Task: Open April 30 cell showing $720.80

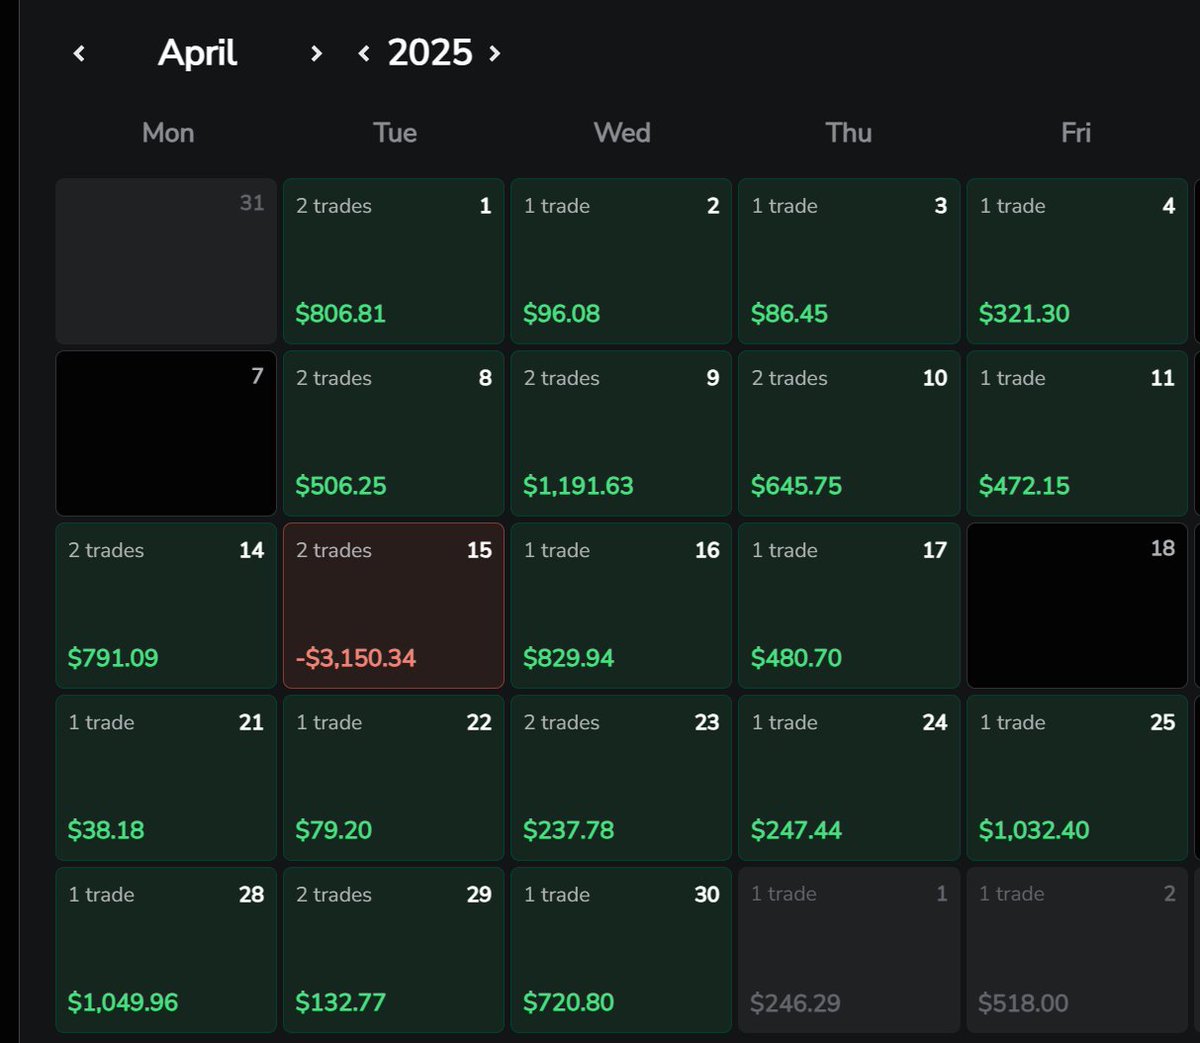Action: [621, 949]
